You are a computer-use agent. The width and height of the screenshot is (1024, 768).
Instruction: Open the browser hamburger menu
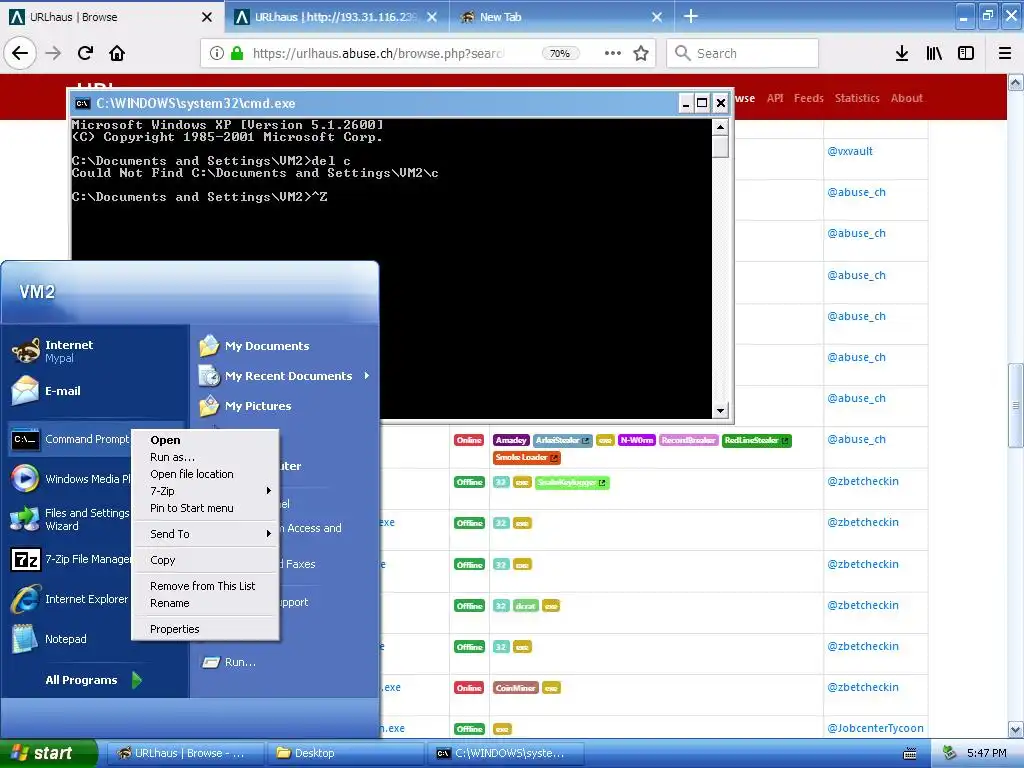click(x=1005, y=53)
